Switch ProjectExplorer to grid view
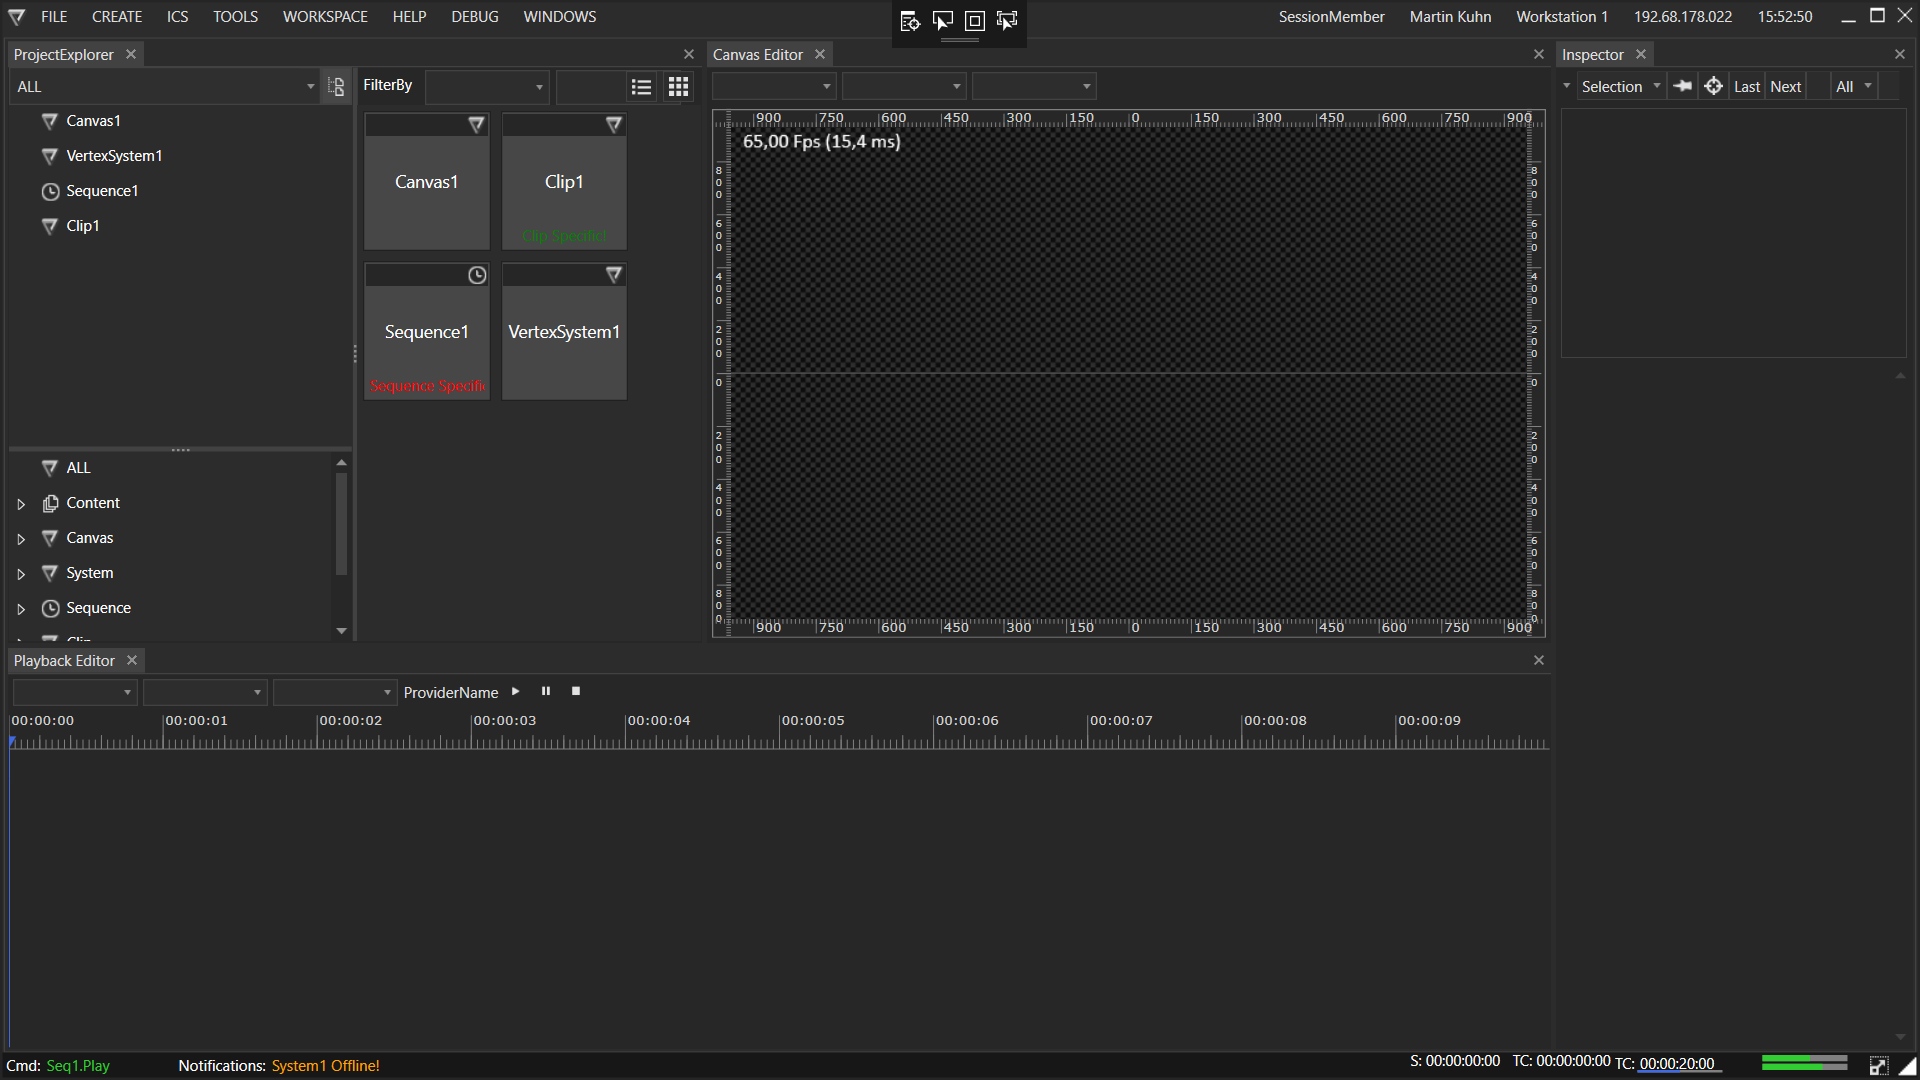Viewport: 1920px width, 1080px height. [678, 87]
